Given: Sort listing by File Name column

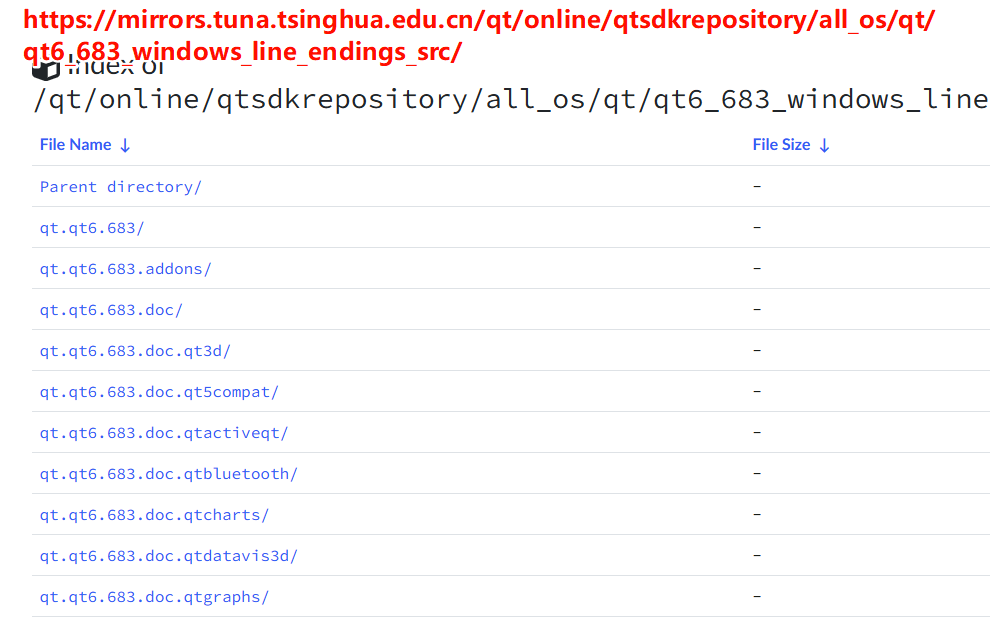Looking at the screenshot, I should tap(76, 145).
